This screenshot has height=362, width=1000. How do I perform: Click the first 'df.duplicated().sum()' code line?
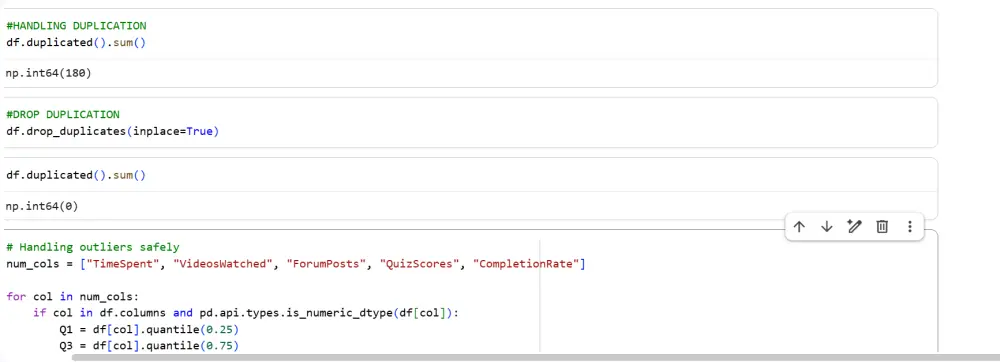pyautogui.click(x=76, y=43)
